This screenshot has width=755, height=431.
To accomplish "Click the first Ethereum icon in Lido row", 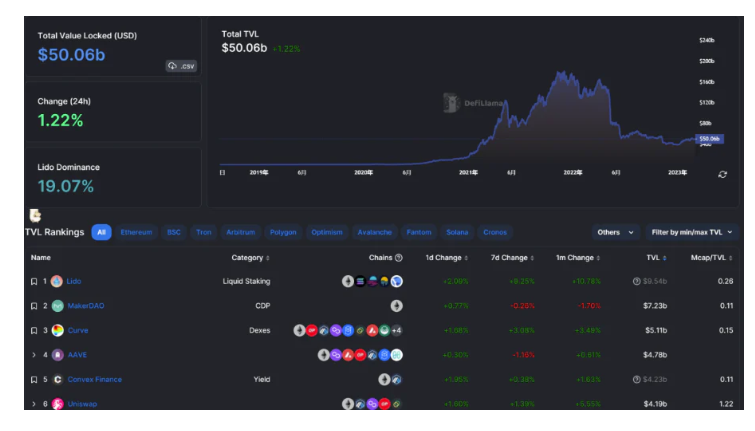I will coord(348,281).
